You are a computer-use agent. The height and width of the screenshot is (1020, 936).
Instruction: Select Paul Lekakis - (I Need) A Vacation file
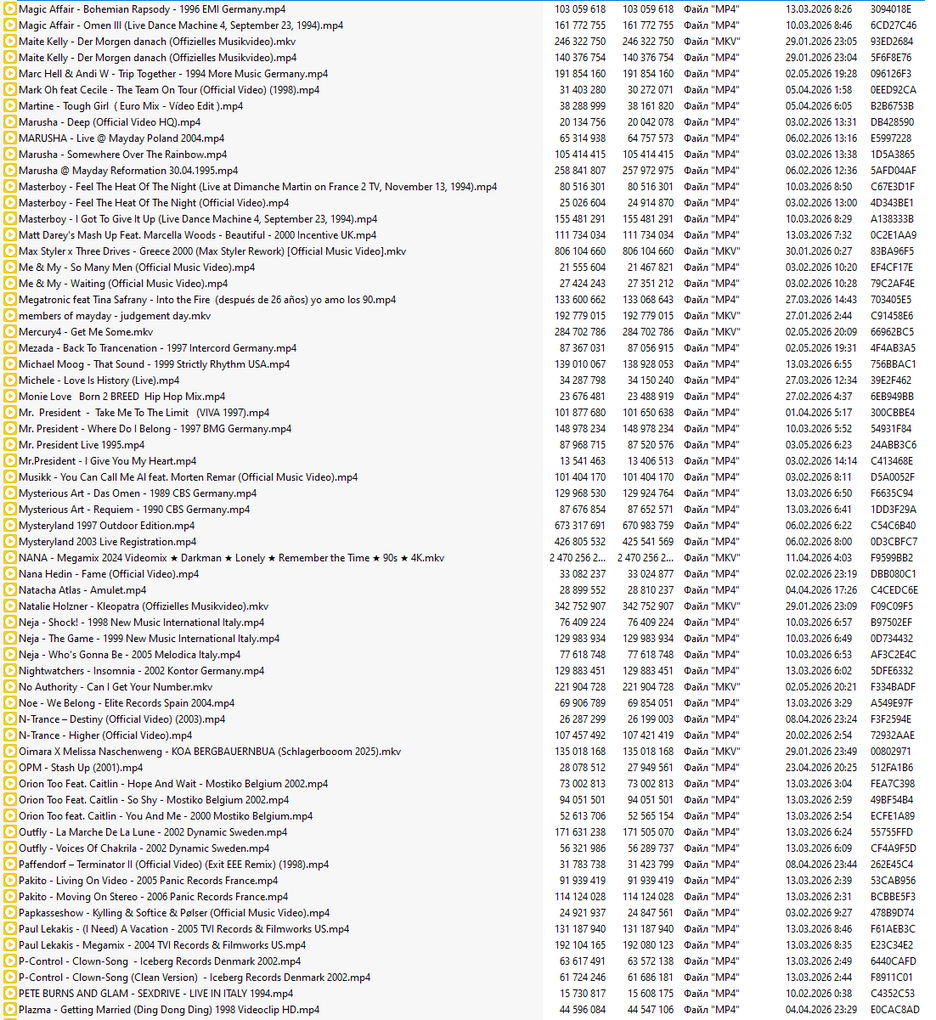(x=184, y=929)
